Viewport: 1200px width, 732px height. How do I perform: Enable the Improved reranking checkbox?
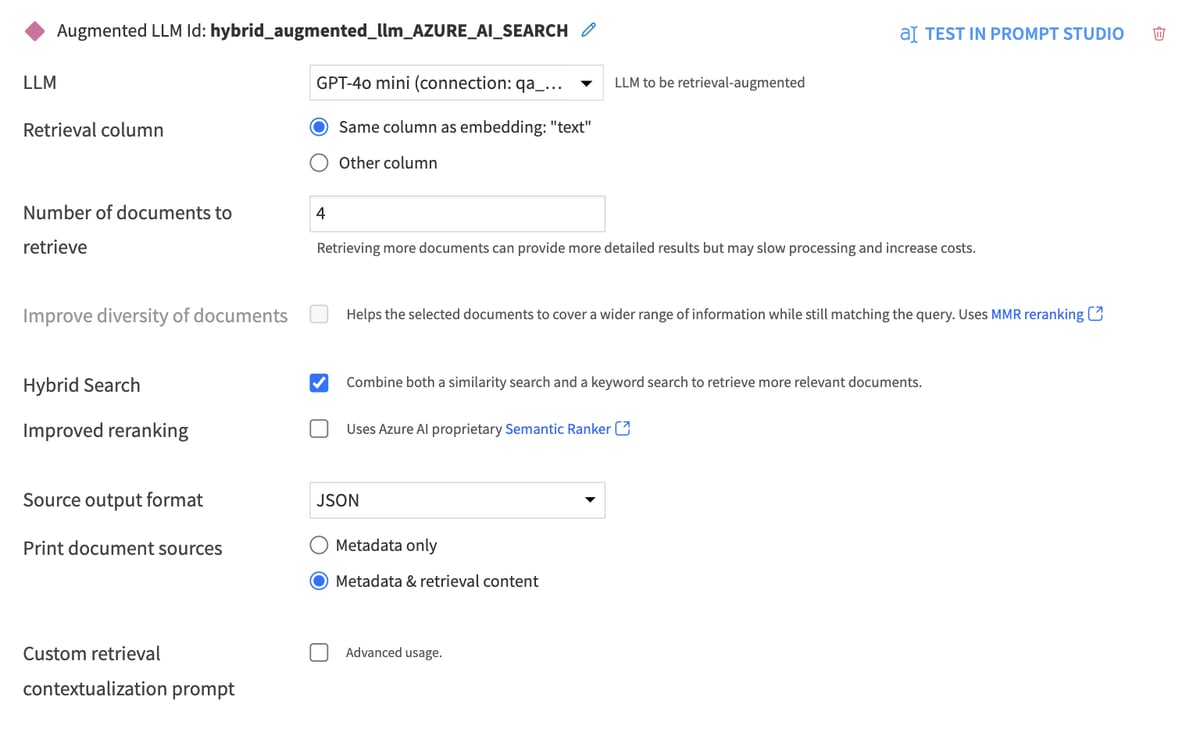click(x=319, y=429)
